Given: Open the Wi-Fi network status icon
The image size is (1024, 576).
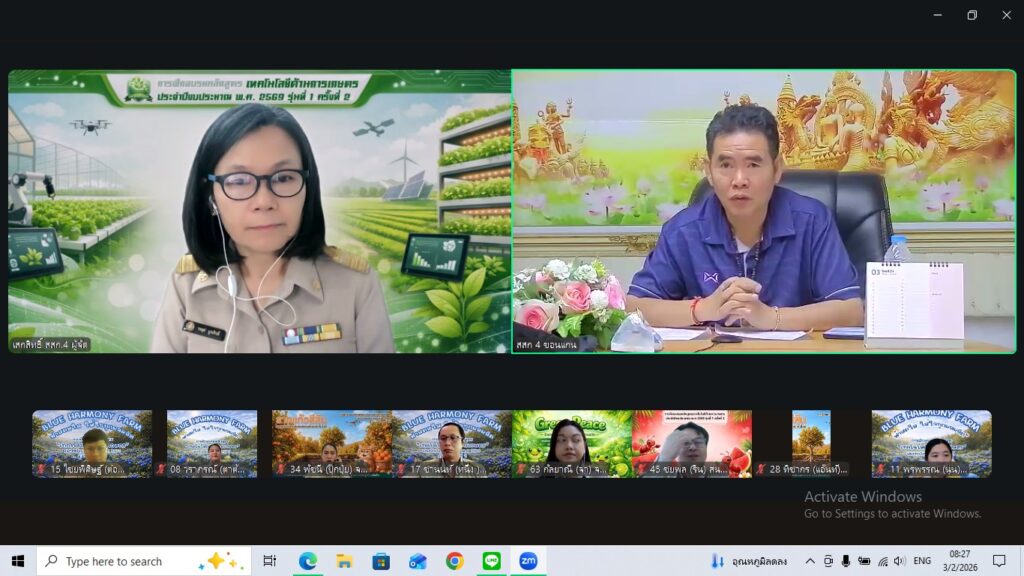Looking at the screenshot, I should coord(881,561).
